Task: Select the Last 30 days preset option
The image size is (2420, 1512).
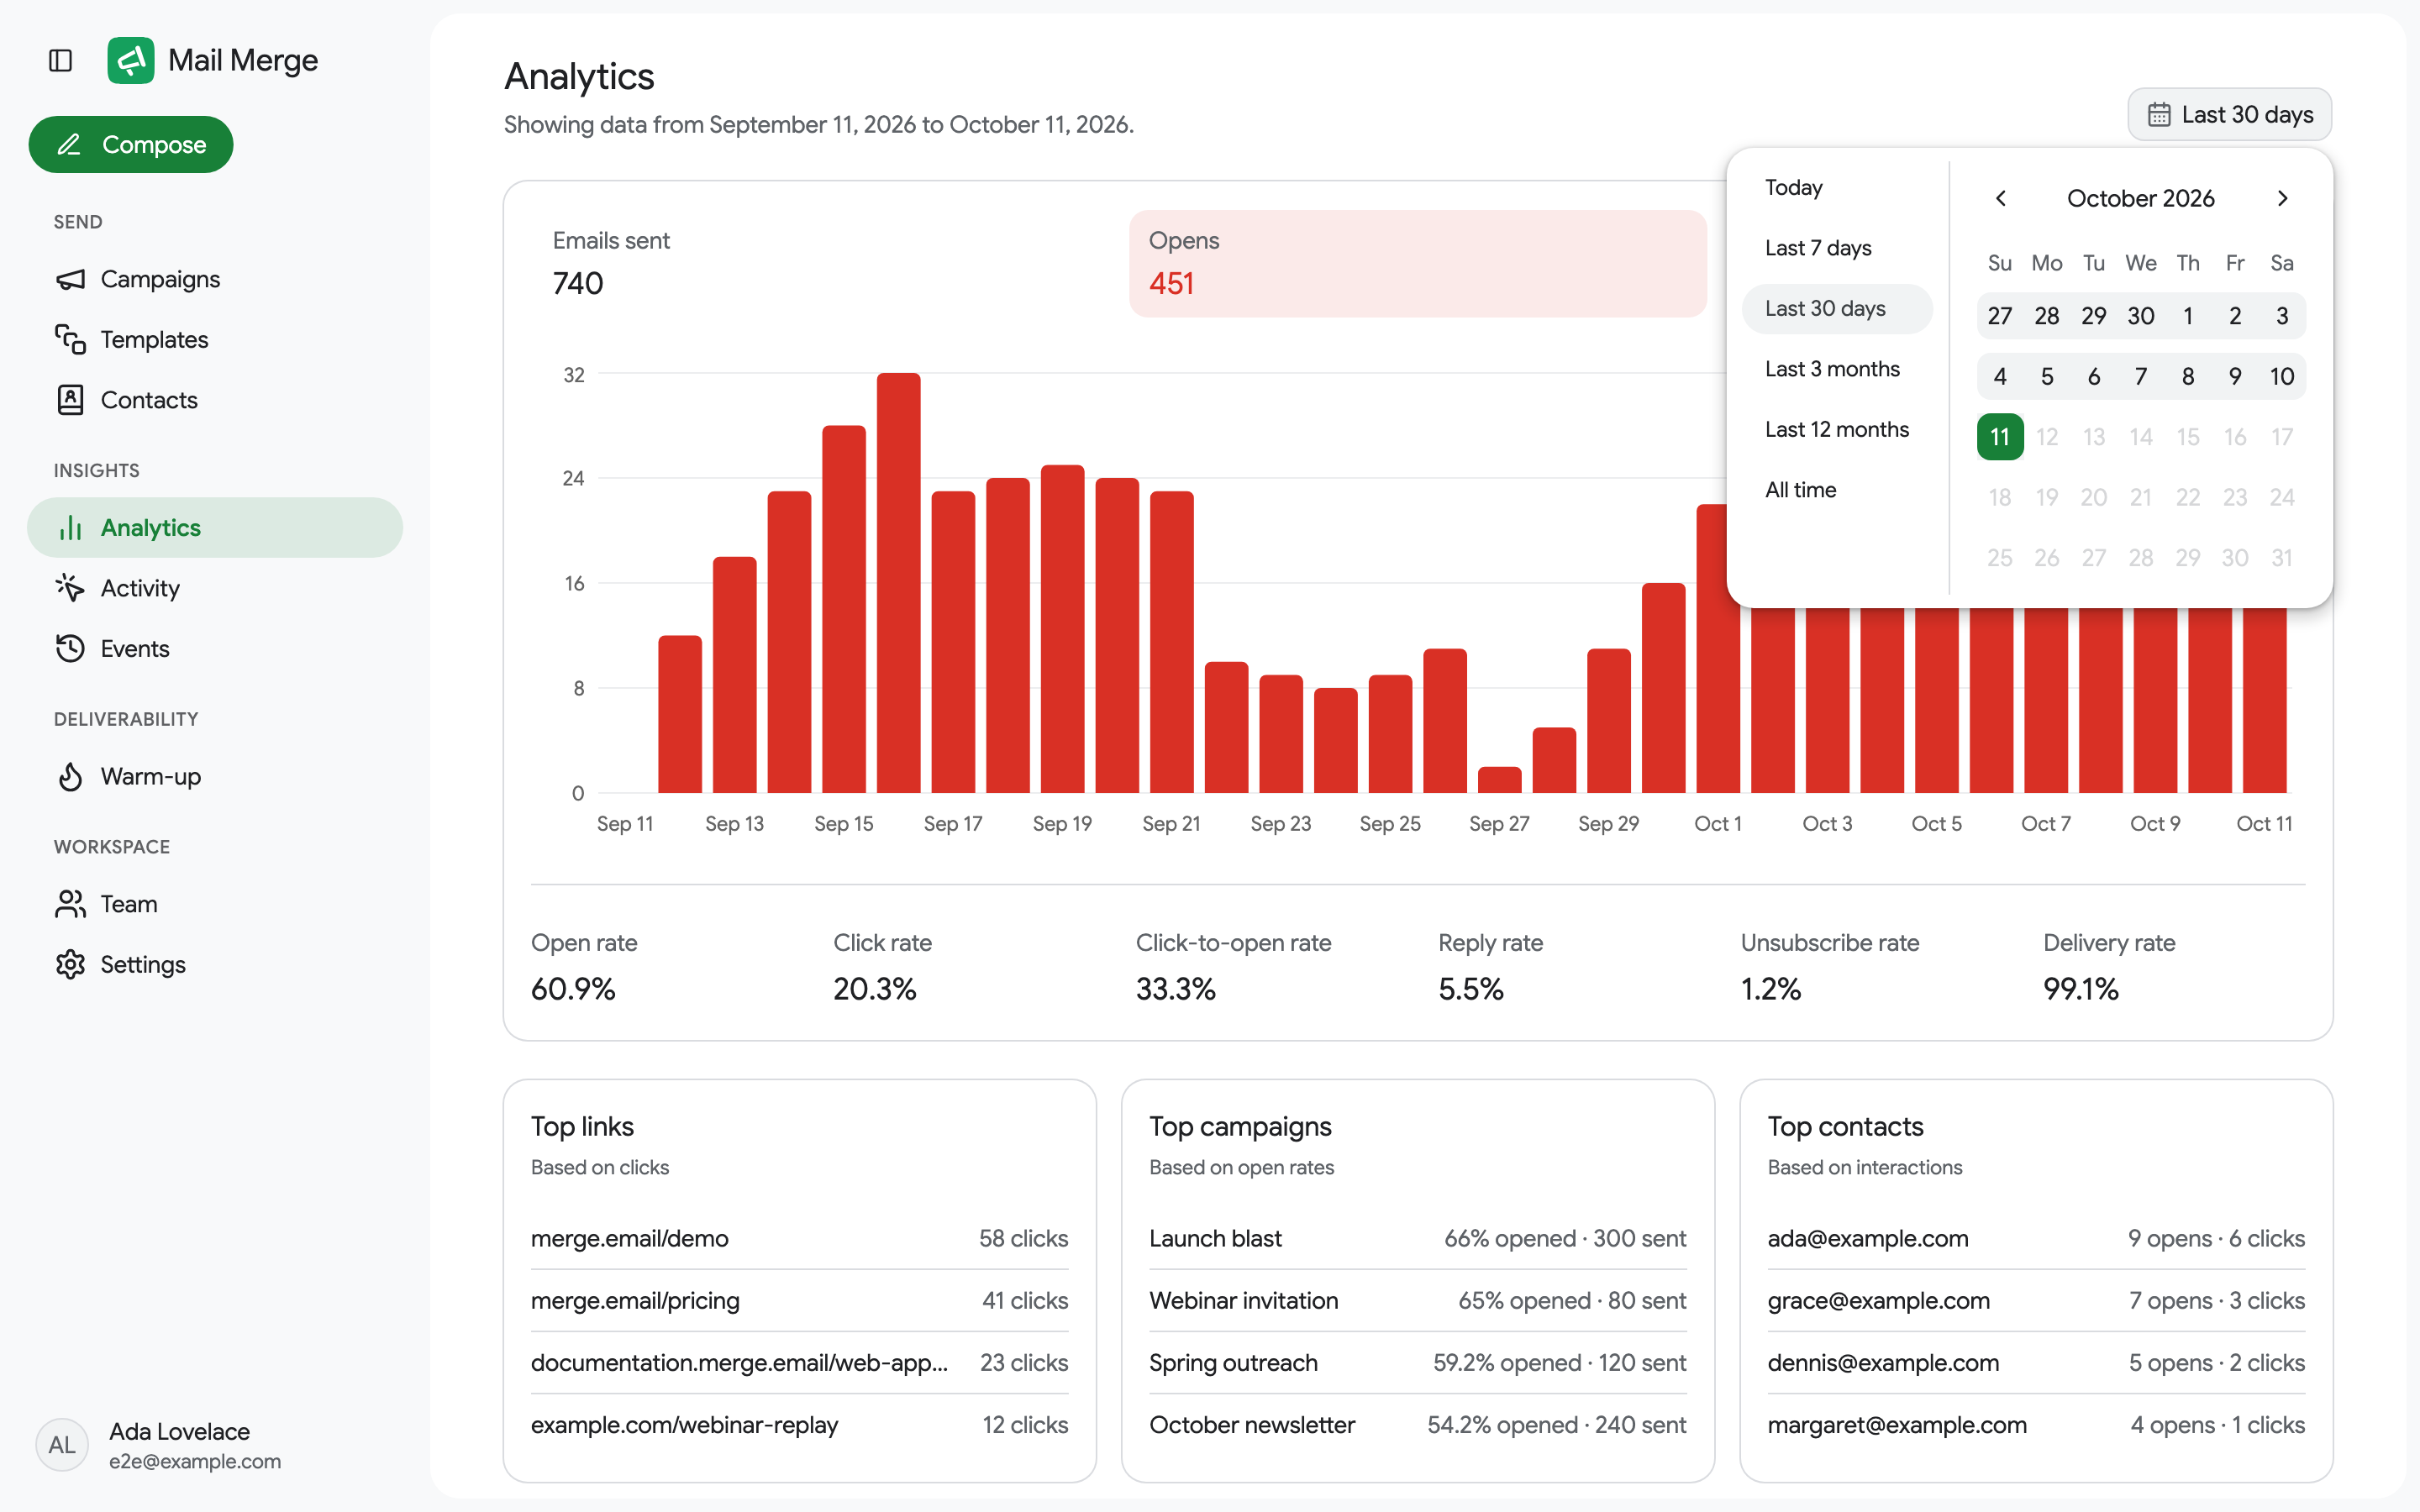Action: [1837, 308]
